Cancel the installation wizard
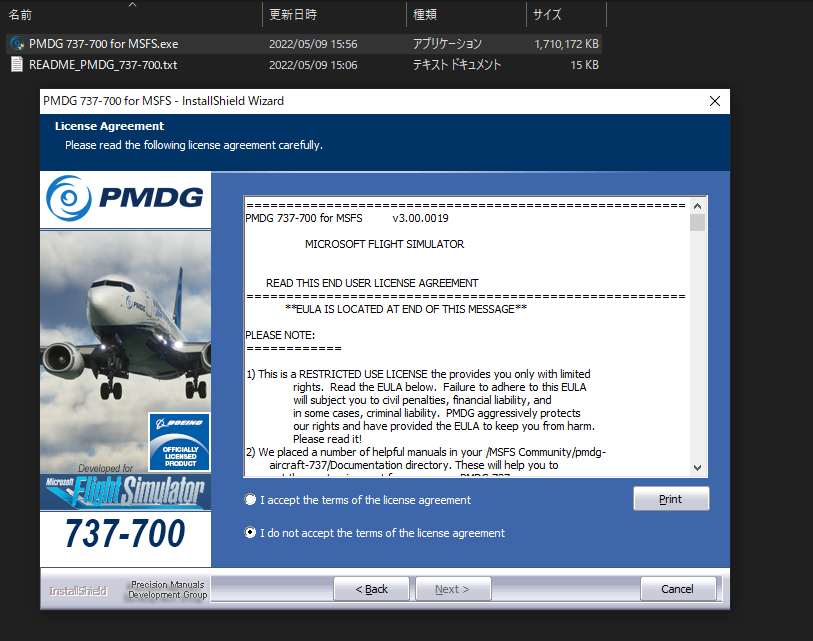The width and height of the screenshot is (813, 641). (x=677, y=589)
